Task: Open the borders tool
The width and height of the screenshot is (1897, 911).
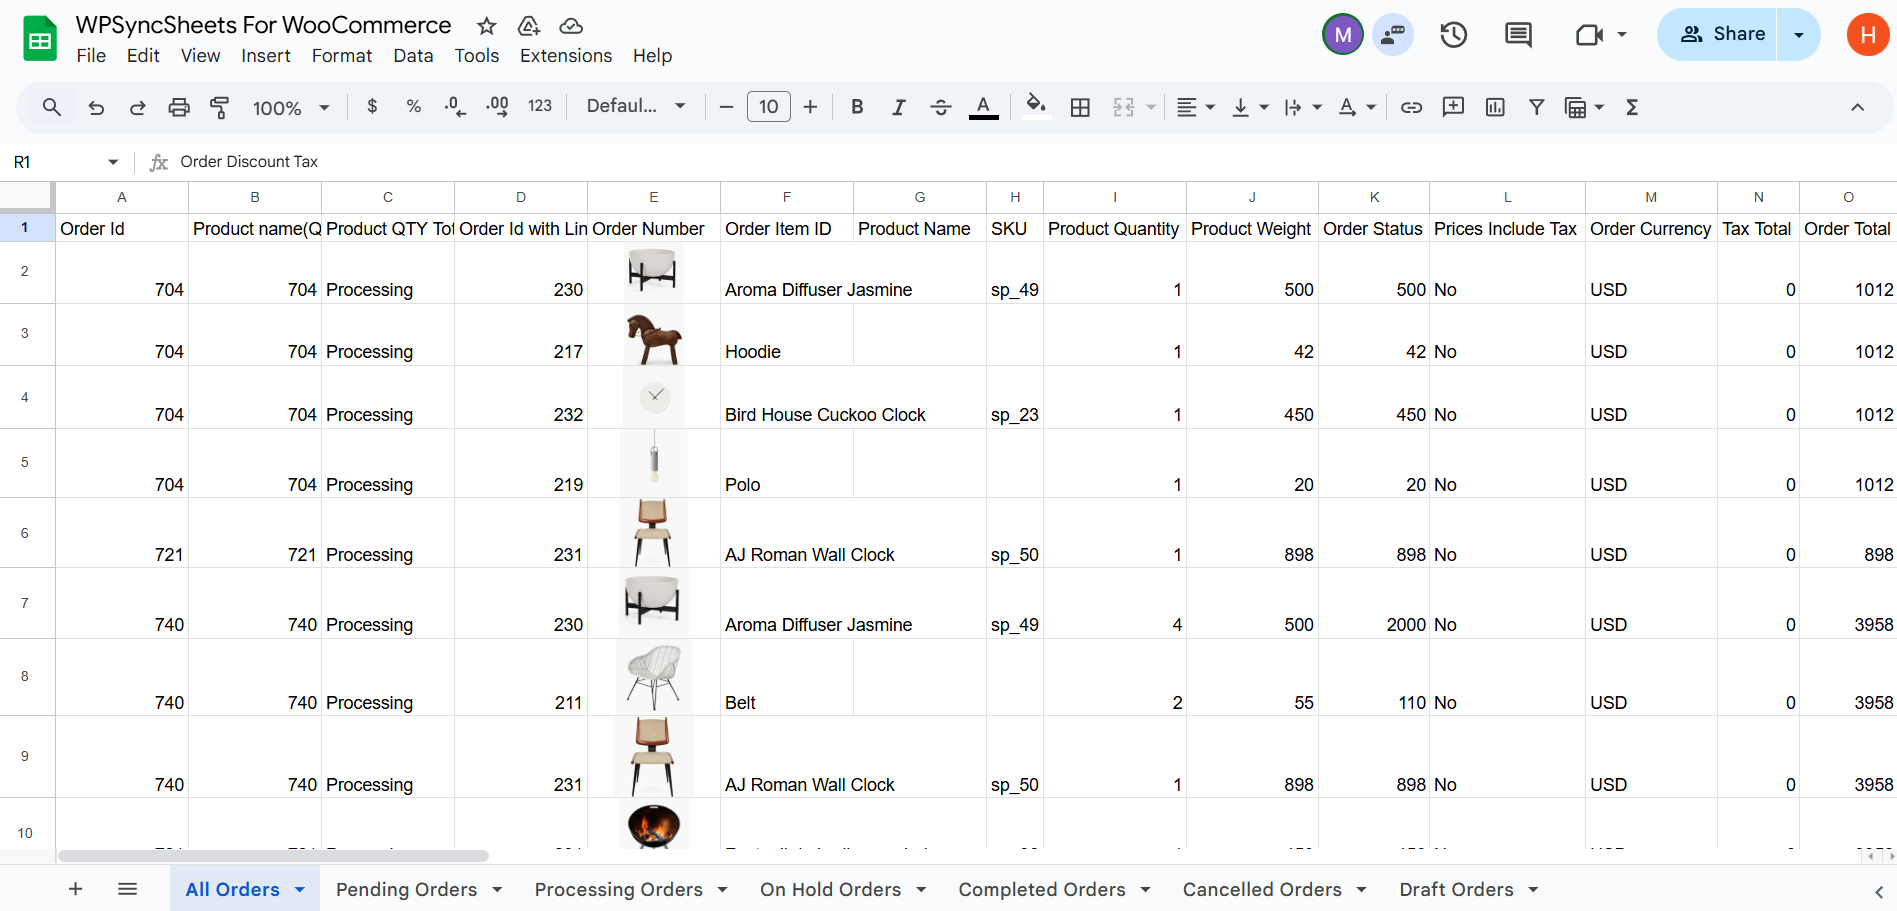Action: click(x=1080, y=107)
